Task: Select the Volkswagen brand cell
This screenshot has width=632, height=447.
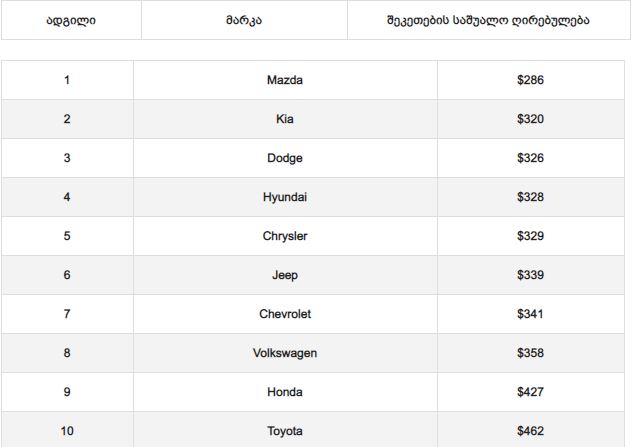Action: [x=285, y=353]
